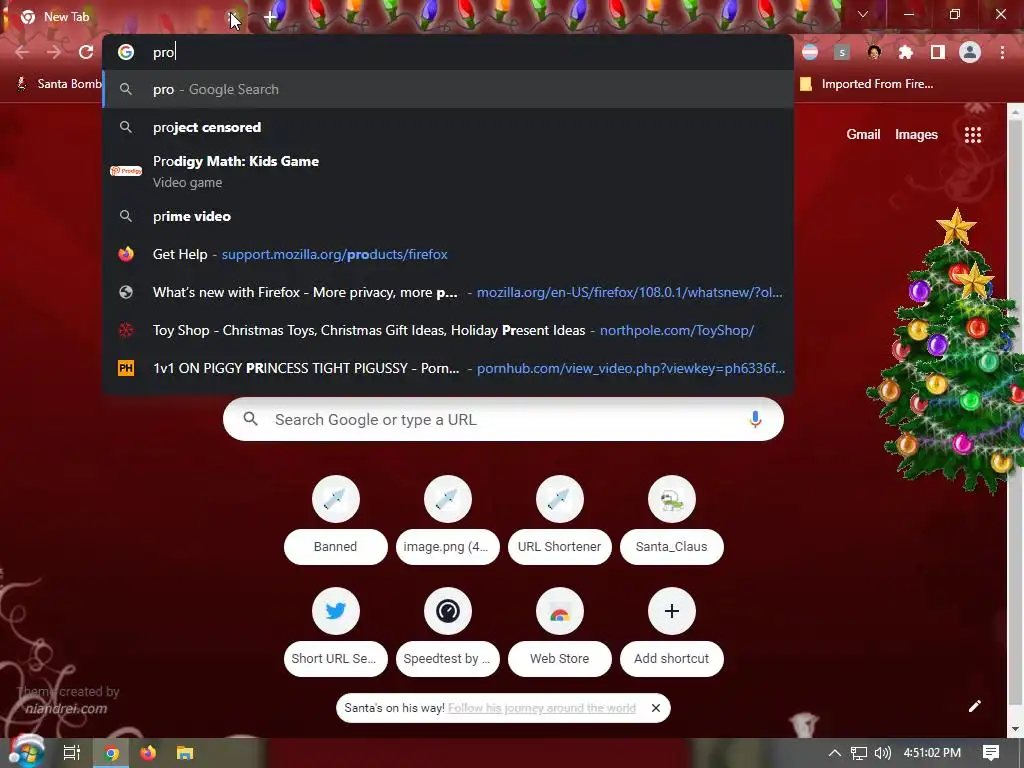Open the volume control in system tray

[882, 753]
